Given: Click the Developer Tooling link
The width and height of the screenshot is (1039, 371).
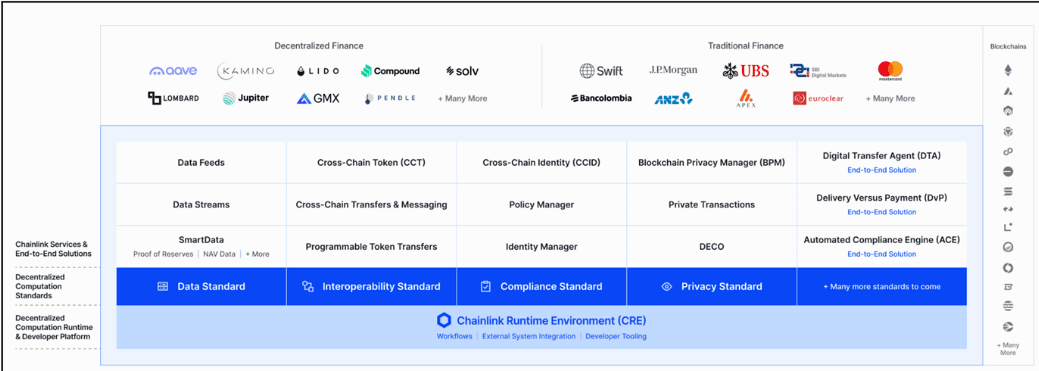Looking at the screenshot, I should point(616,337).
